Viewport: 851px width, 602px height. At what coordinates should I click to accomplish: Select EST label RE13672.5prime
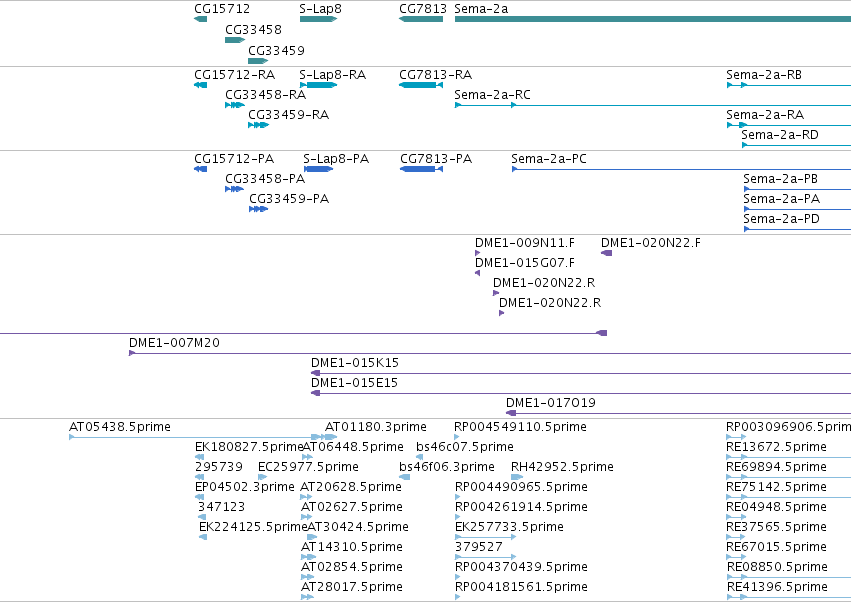tap(776, 447)
